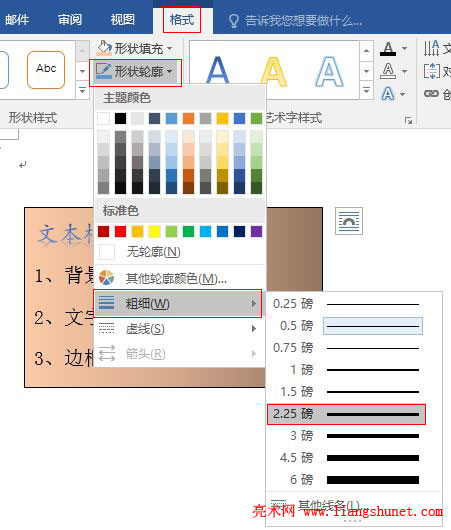
Task: Open the text outline dropdown arrow
Action: 404,71
